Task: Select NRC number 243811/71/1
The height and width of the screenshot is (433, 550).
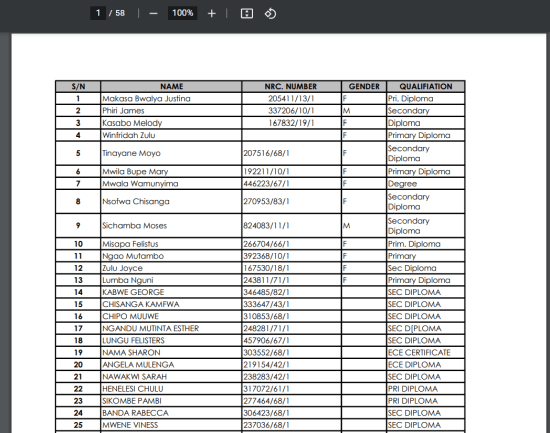Action: [x=266, y=280]
